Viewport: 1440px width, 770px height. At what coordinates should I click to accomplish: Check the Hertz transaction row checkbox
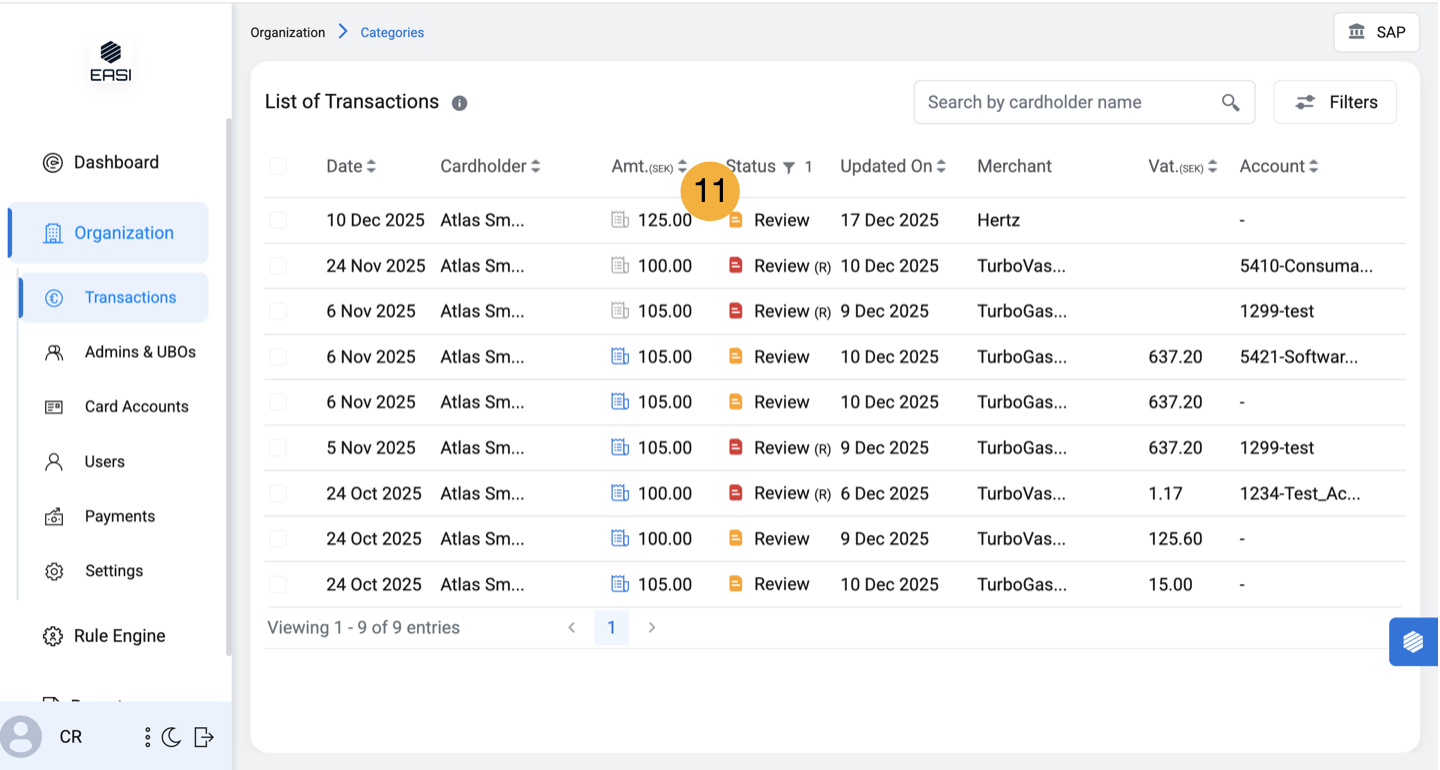tap(278, 220)
